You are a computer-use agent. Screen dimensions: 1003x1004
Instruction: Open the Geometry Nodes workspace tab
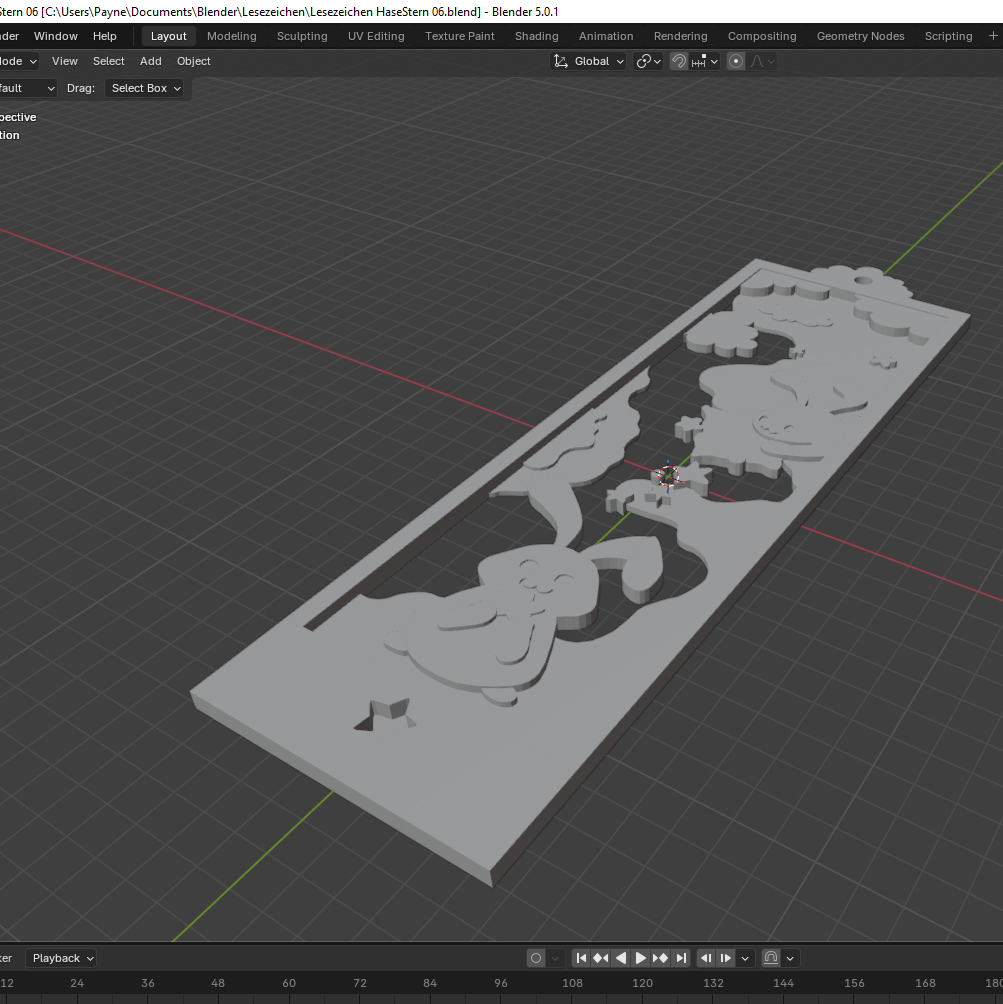click(x=860, y=36)
